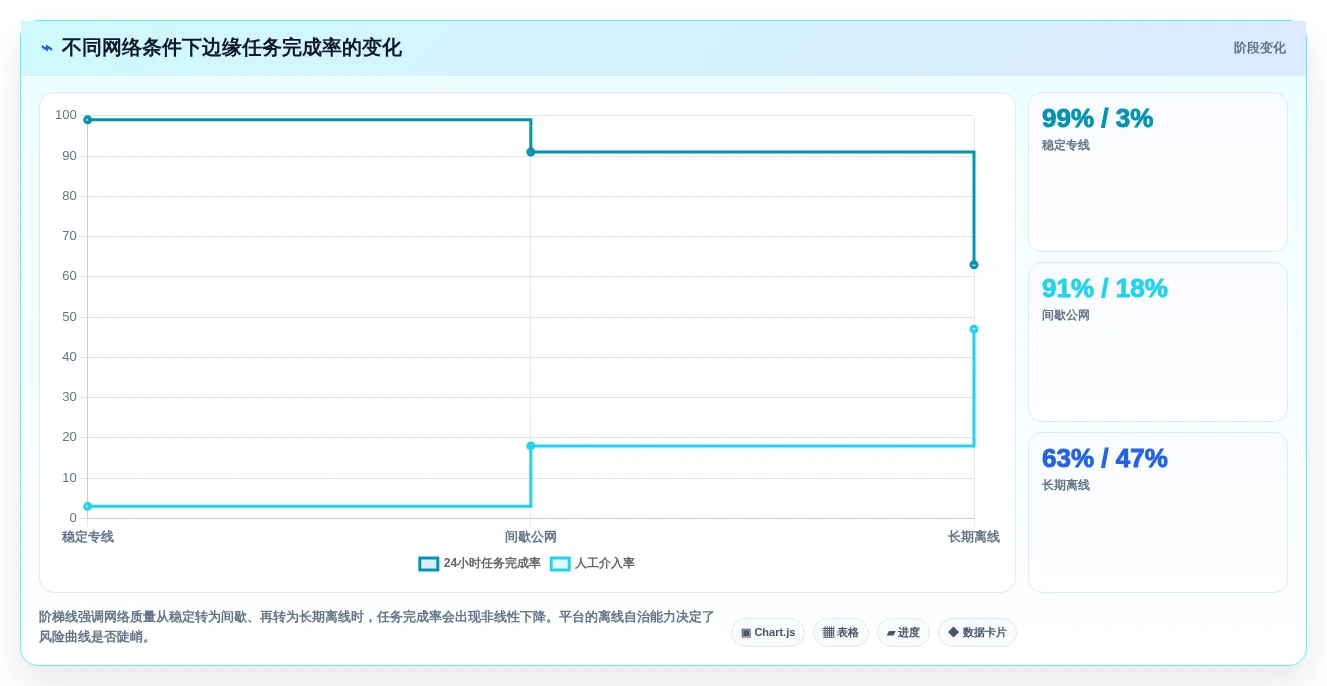
Task: Open the 长期离线 63% / 47% card
Action: point(1158,512)
